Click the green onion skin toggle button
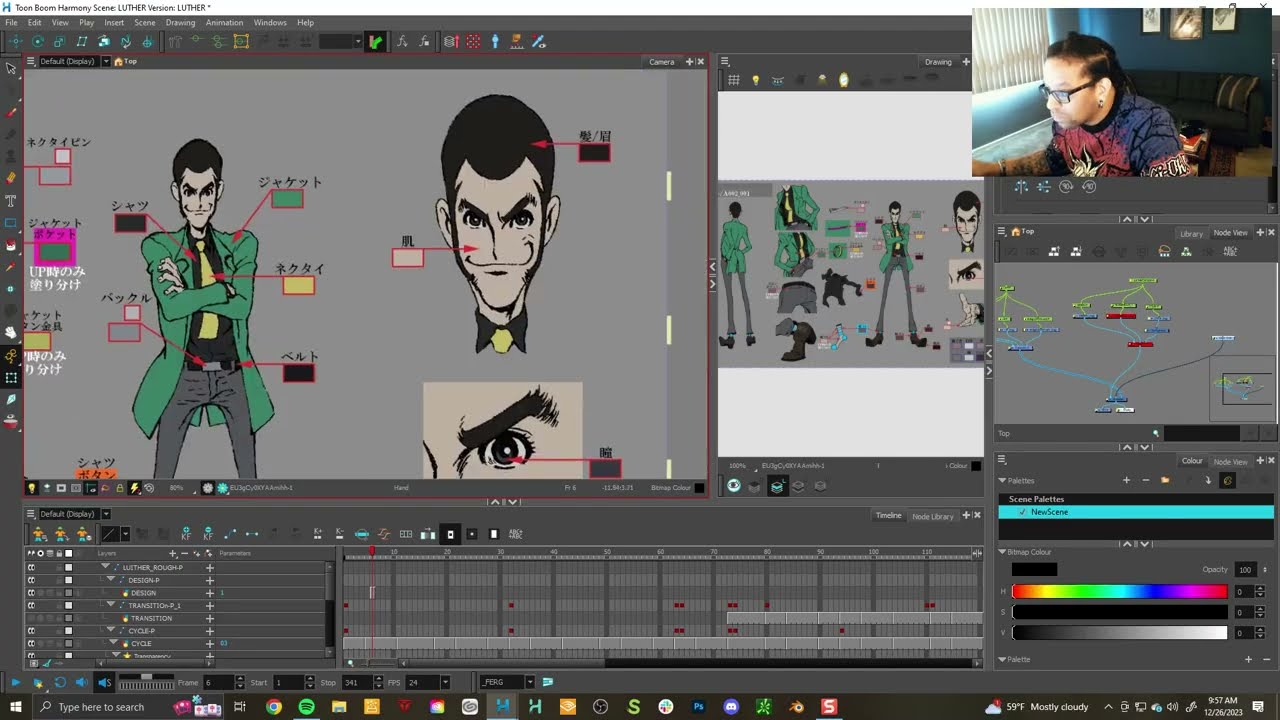The image size is (1280, 720). [x=375, y=42]
